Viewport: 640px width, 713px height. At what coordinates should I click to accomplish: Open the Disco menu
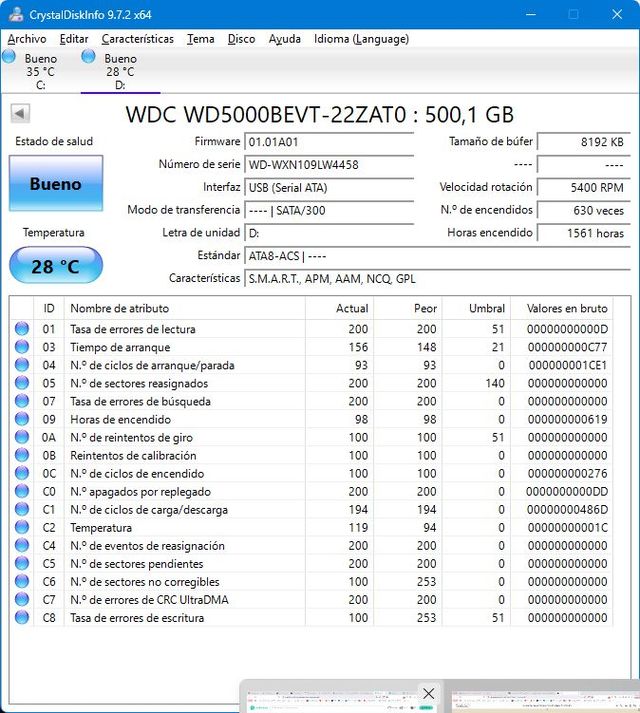tap(241, 39)
